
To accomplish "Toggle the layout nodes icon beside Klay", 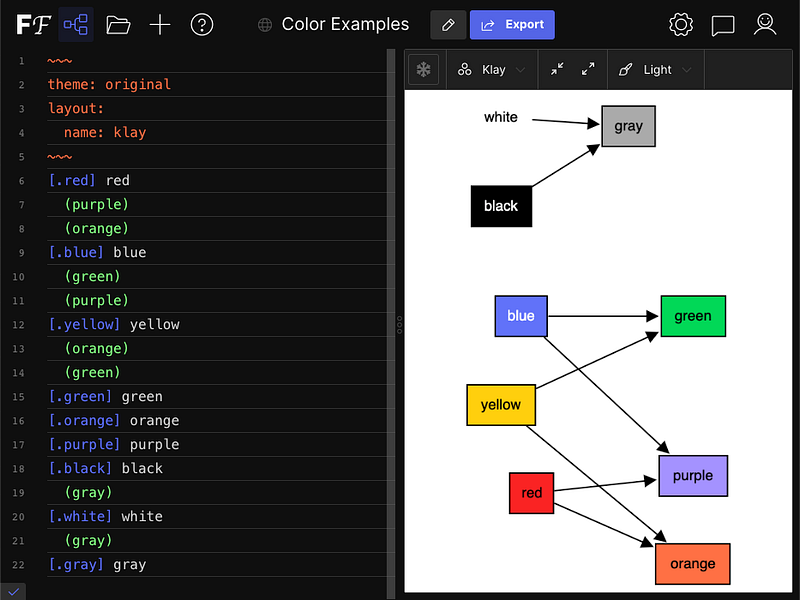I will click(x=463, y=69).
